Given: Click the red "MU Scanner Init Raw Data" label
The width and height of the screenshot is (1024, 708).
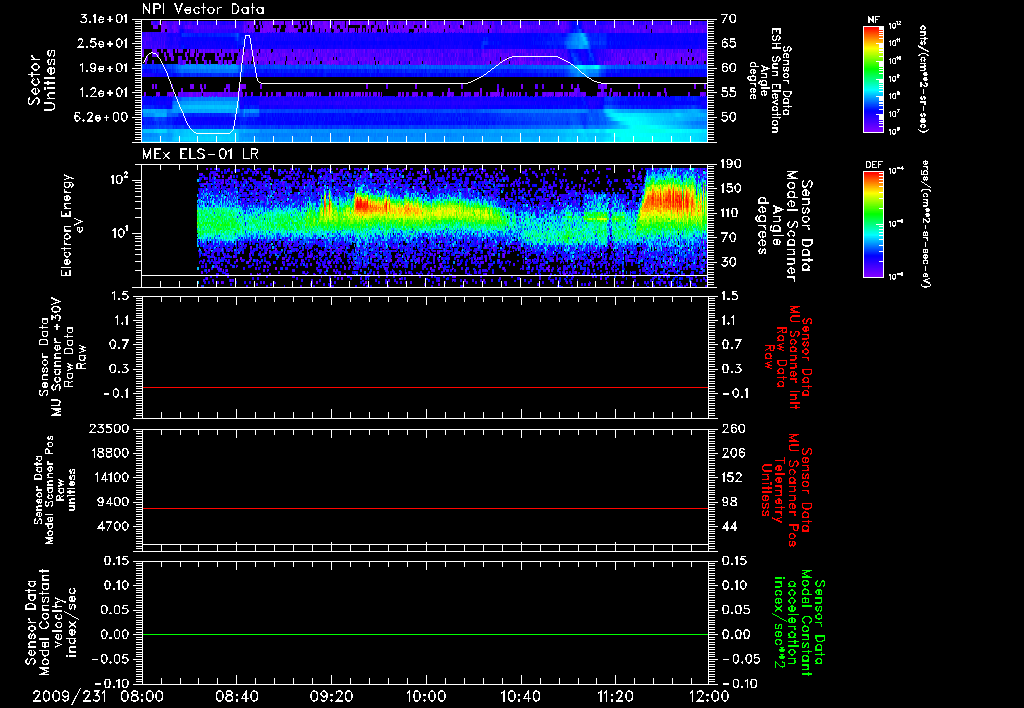Looking at the screenshot, I should (x=790, y=357).
